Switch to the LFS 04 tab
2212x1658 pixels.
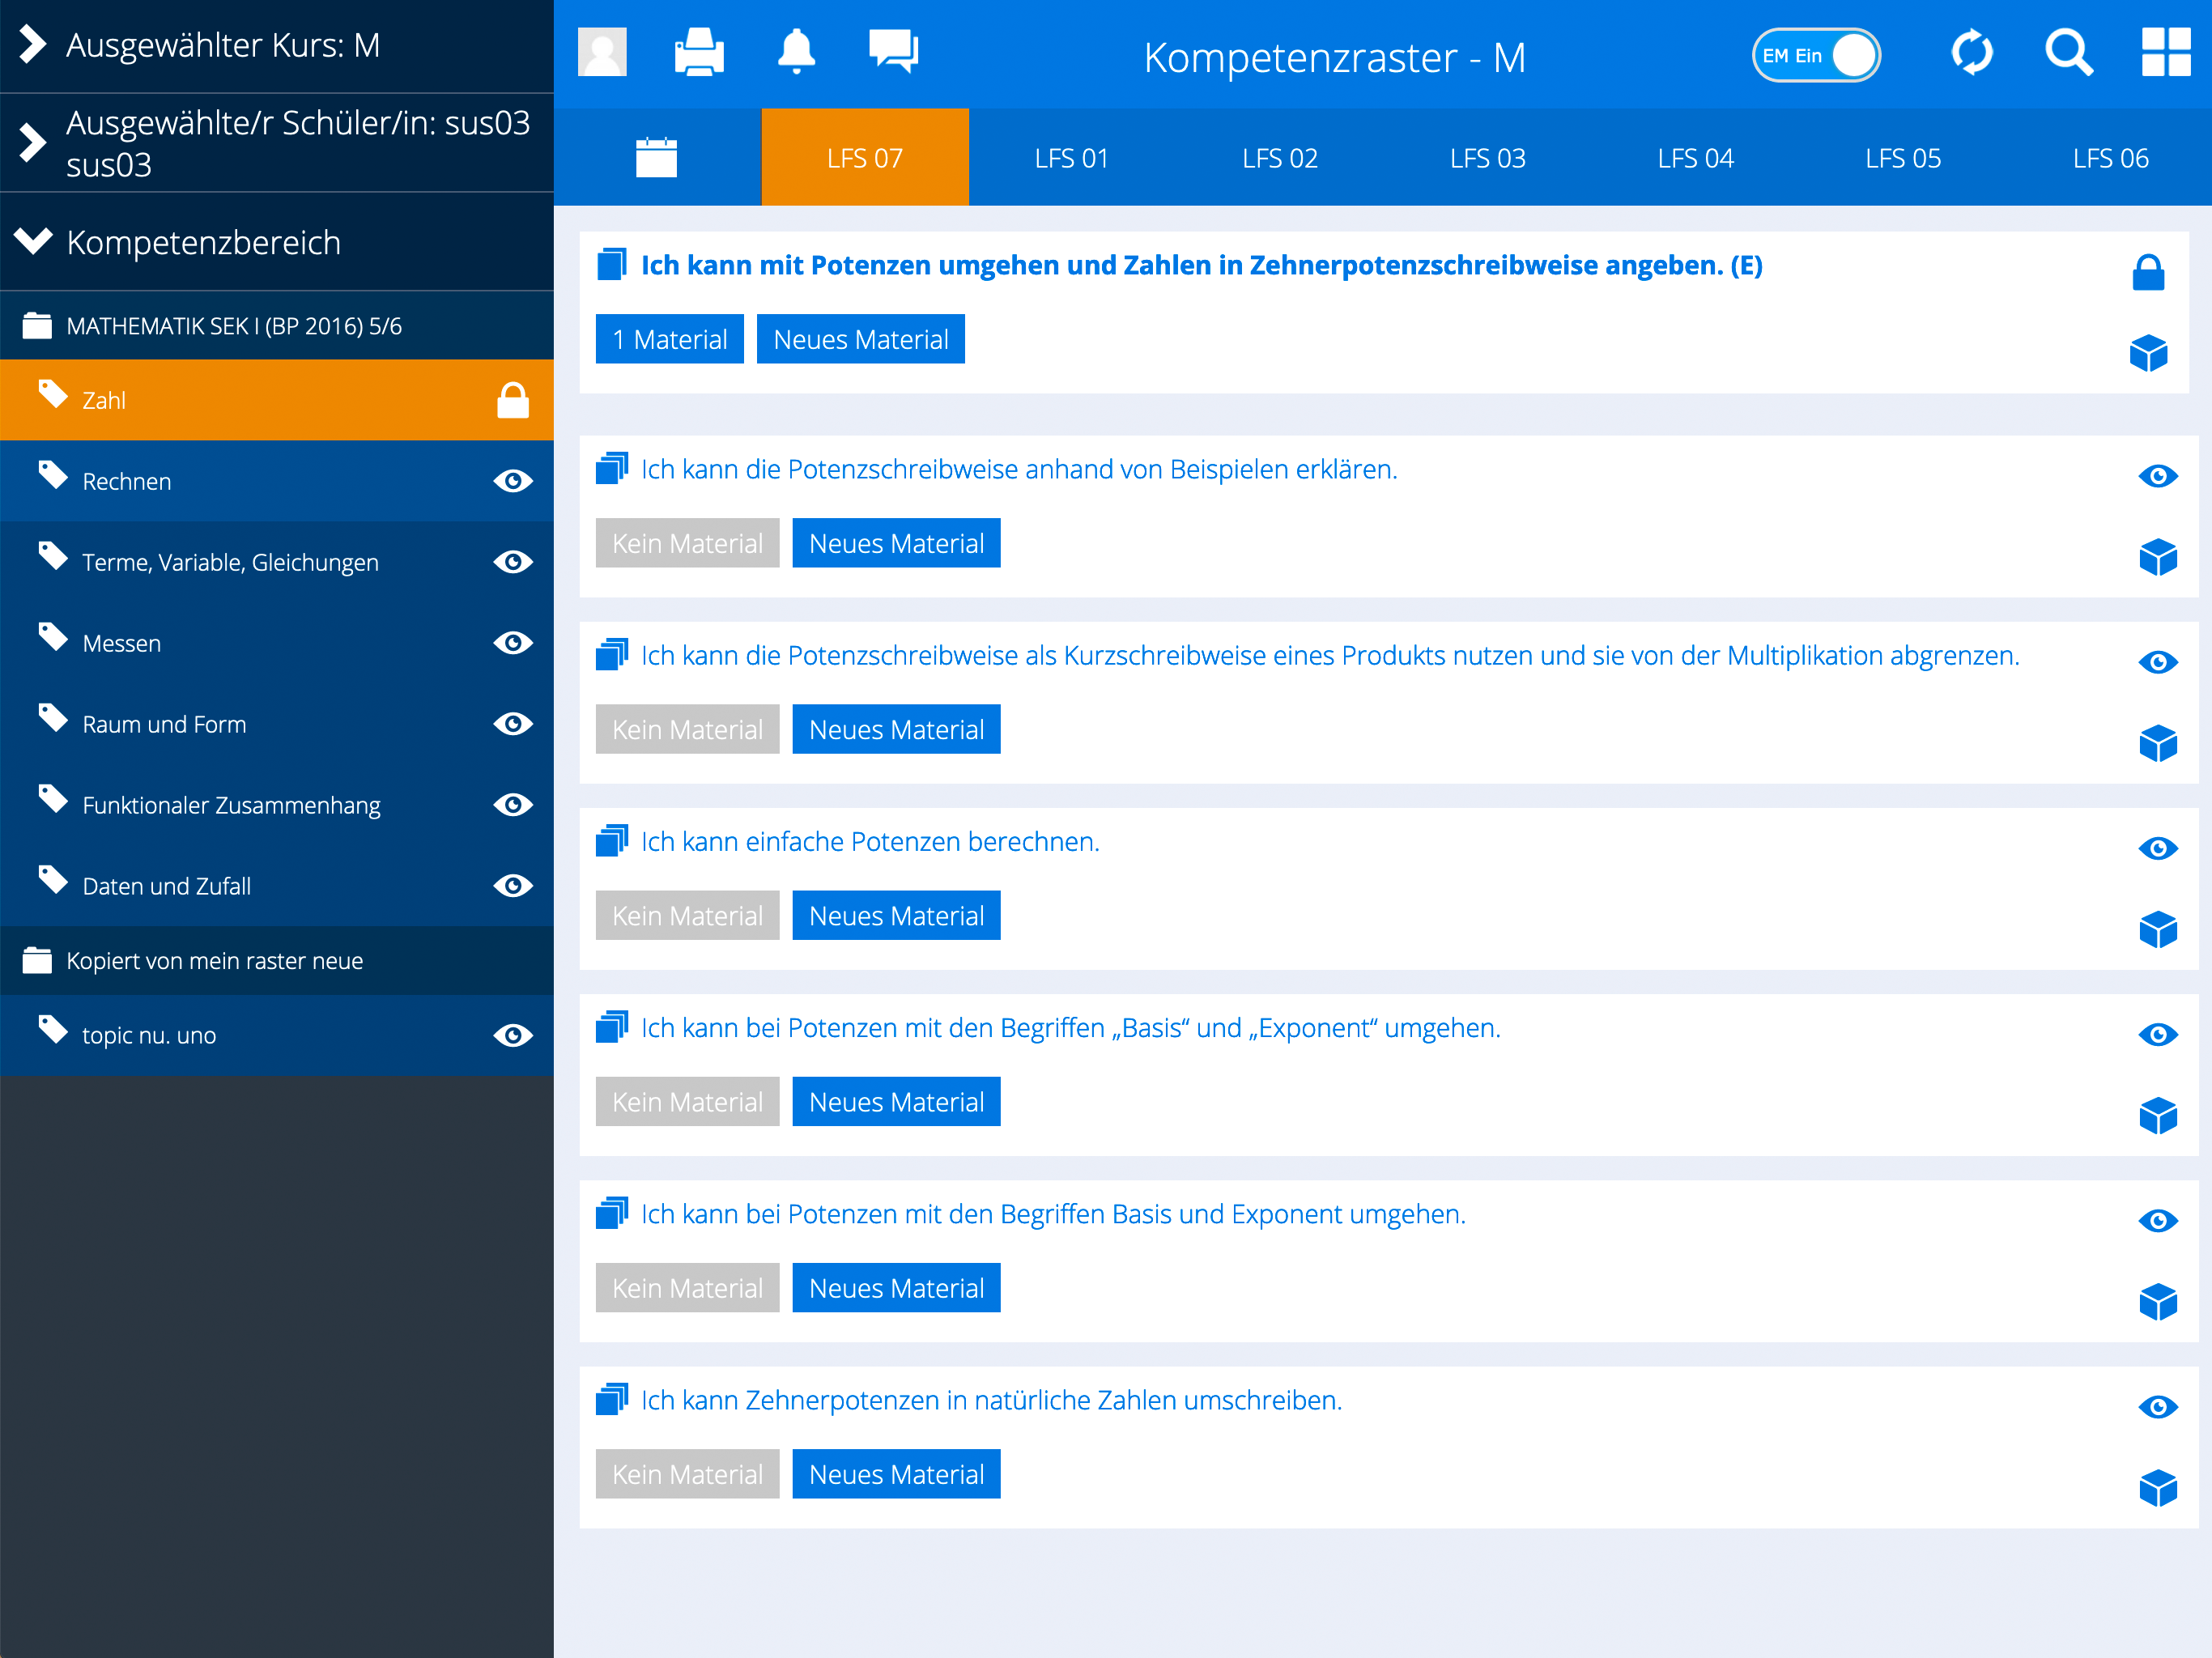click(x=1696, y=158)
